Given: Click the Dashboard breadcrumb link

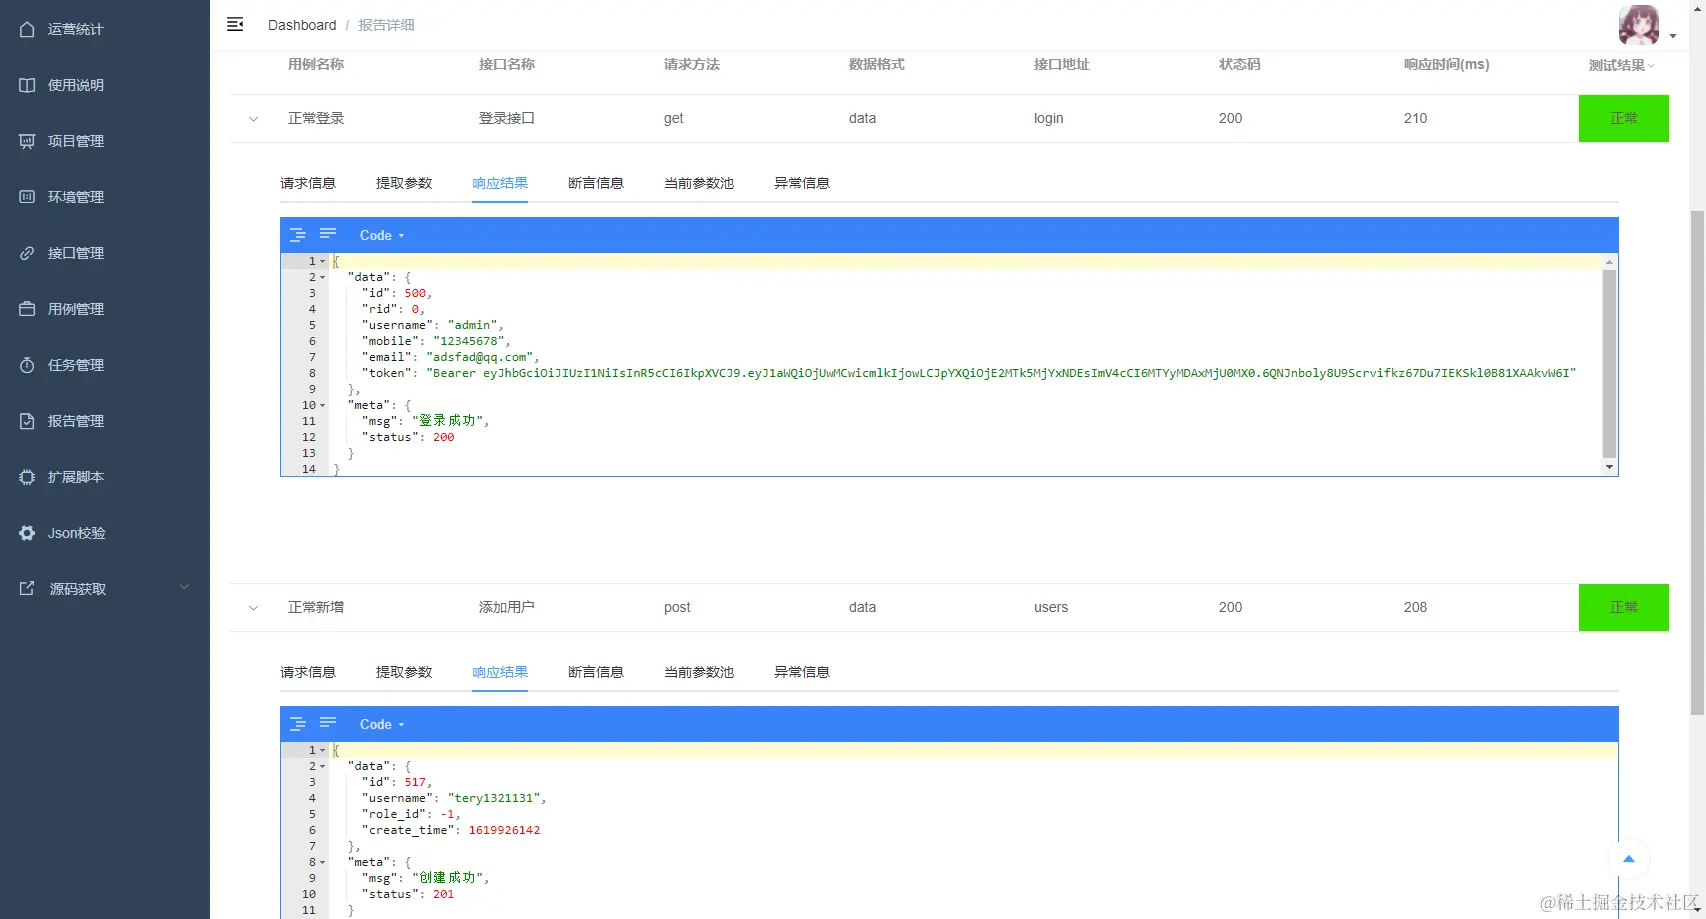Looking at the screenshot, I should click(302, 25).
